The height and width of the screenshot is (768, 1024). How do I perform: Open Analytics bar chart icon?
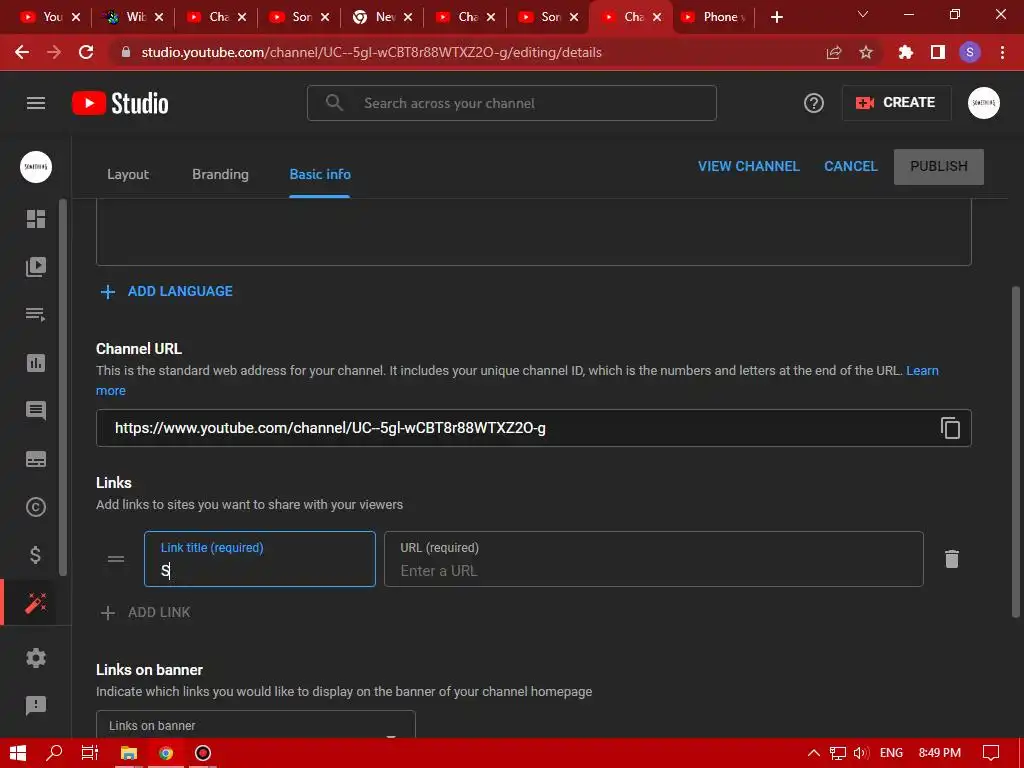[x=36, y=362]
